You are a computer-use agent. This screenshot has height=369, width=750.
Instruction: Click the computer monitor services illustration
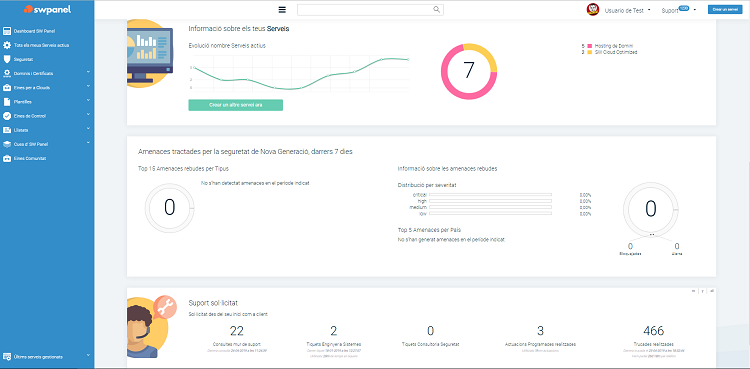[150, 54]
